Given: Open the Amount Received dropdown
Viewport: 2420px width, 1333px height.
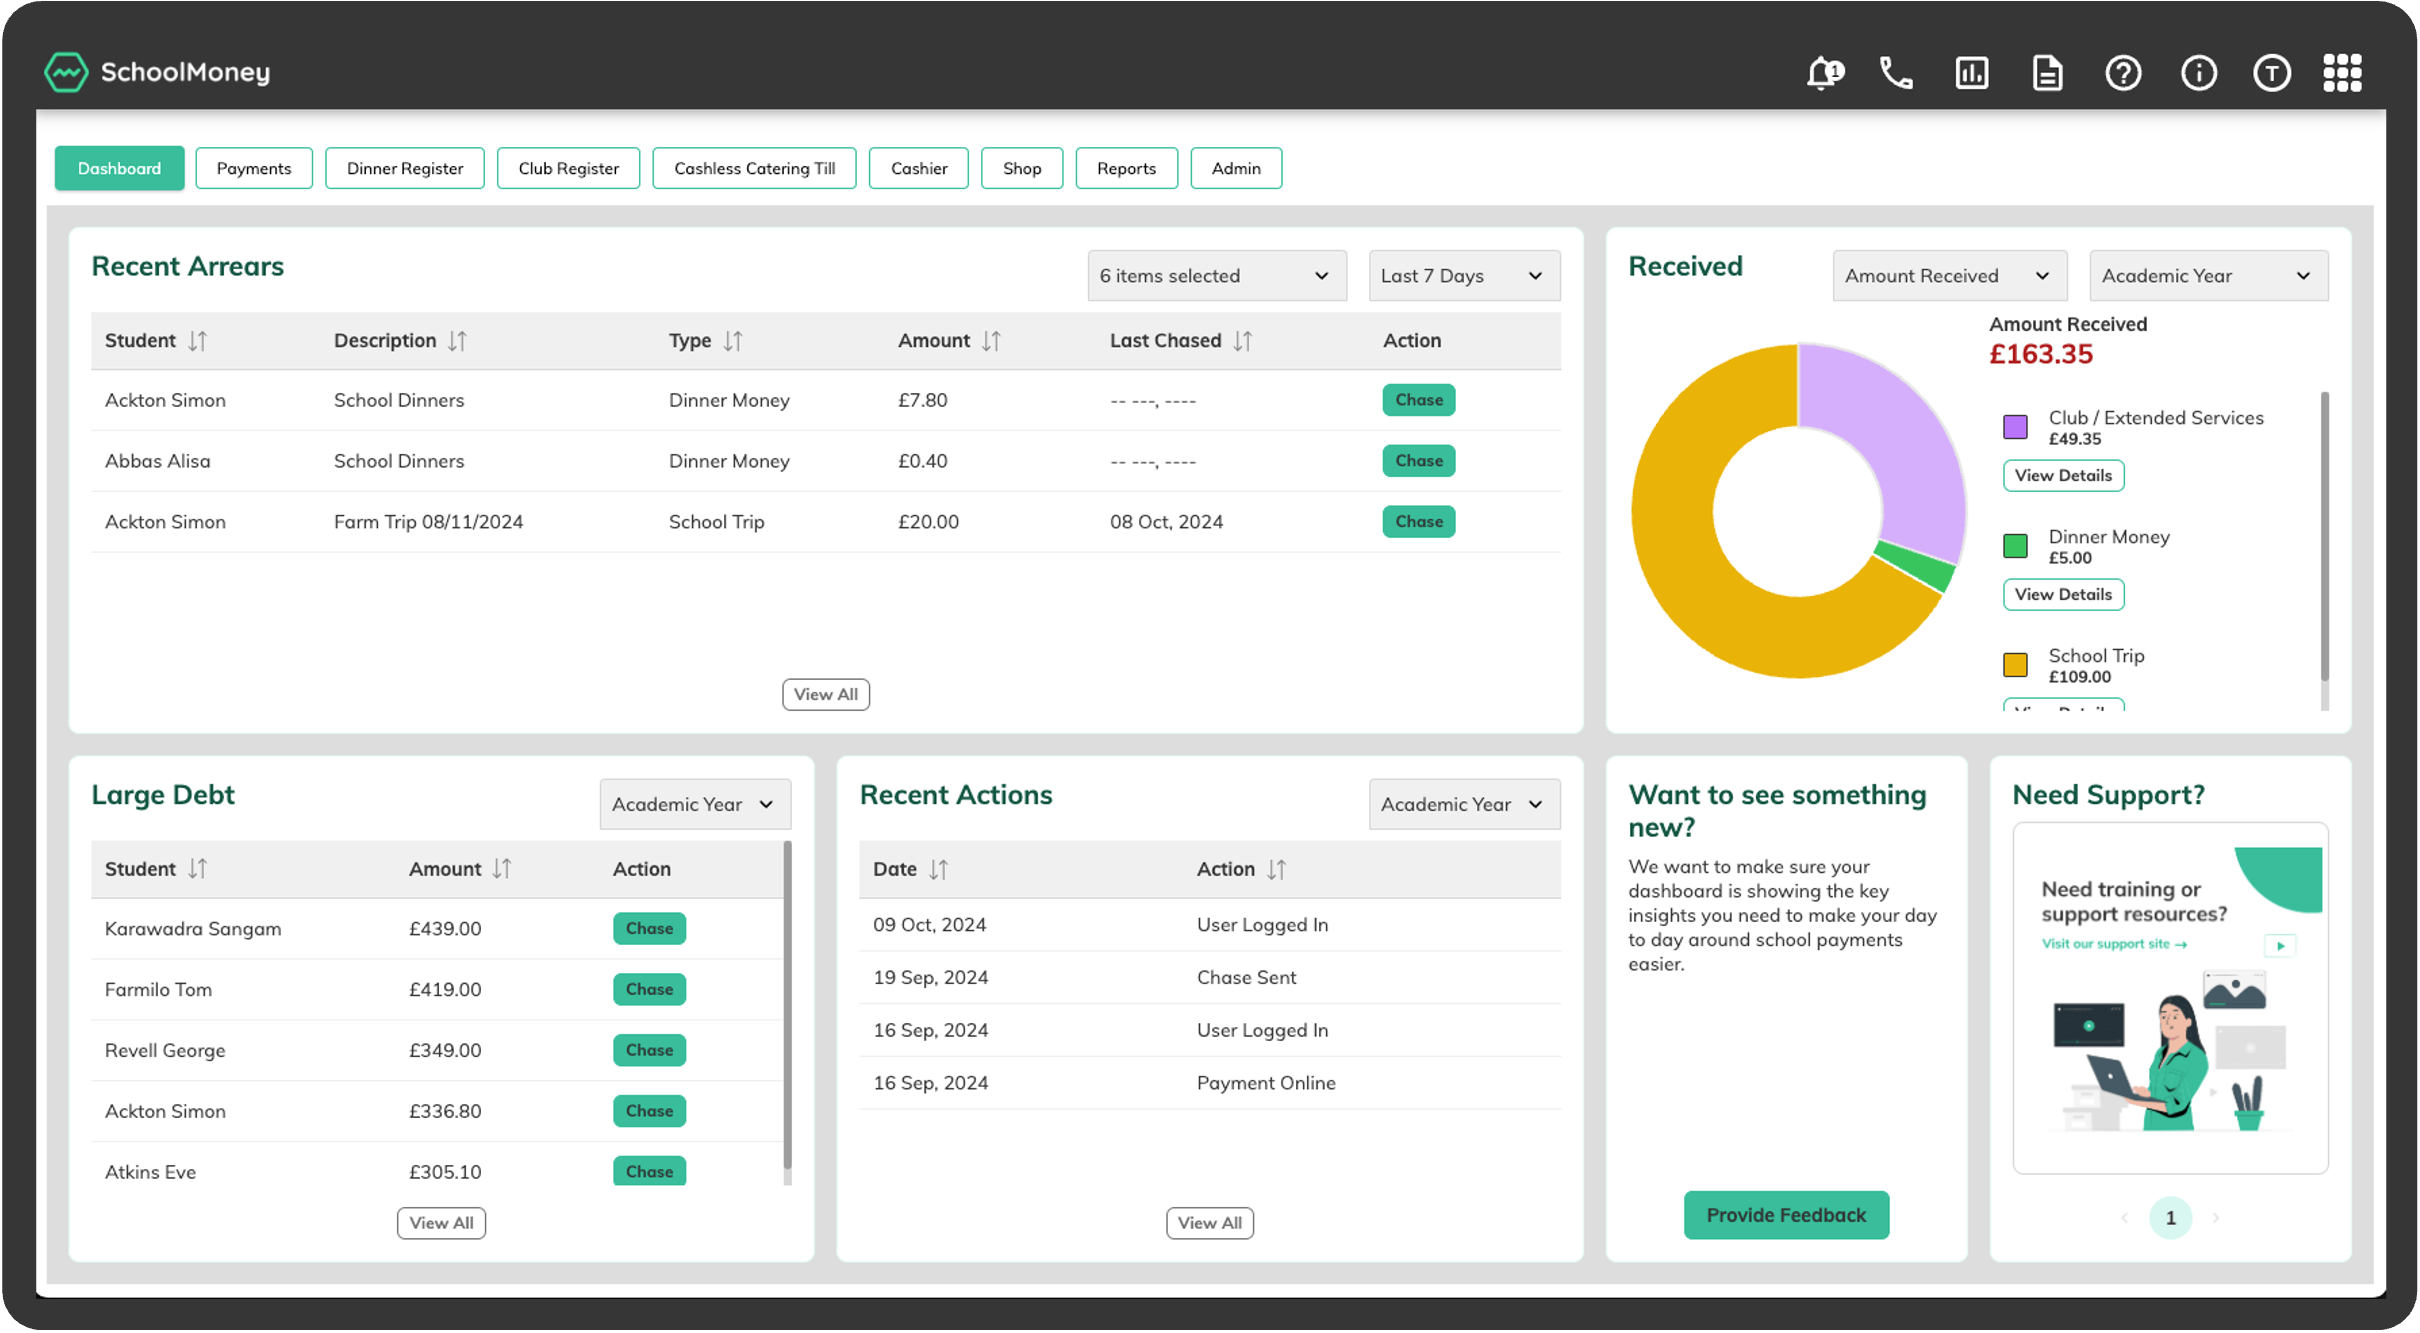Looking at the screenshot, I should (1949, 276).
